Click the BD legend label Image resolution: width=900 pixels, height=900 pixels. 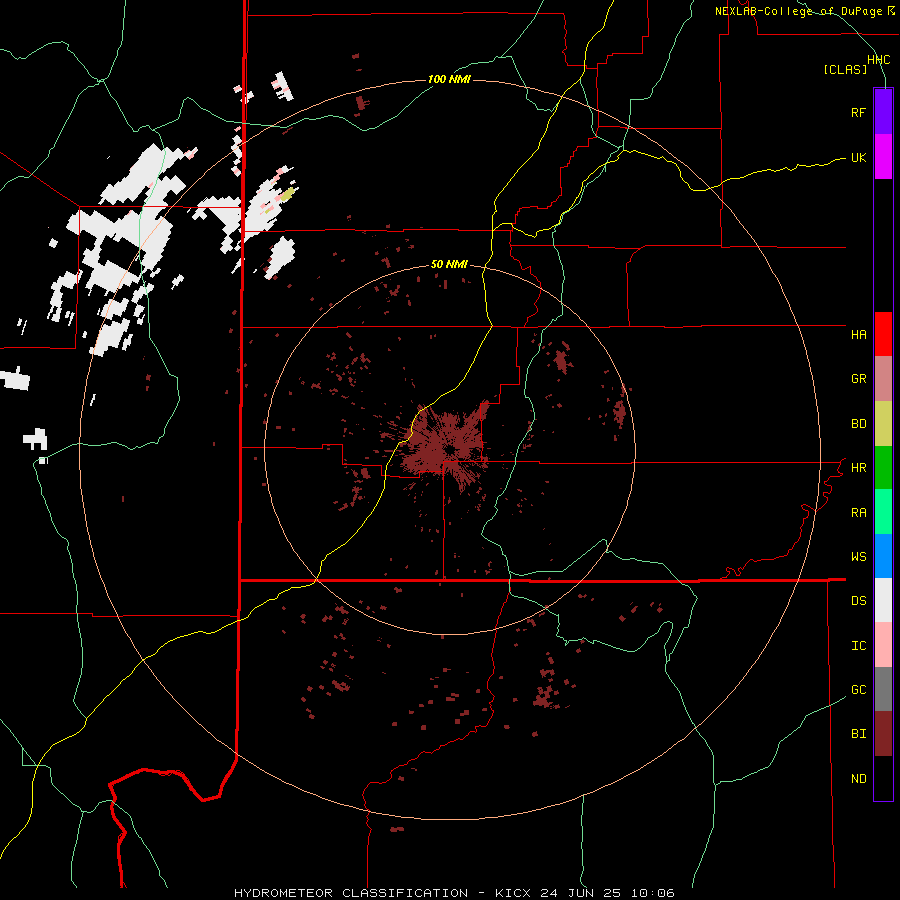(x=859, y=424)
